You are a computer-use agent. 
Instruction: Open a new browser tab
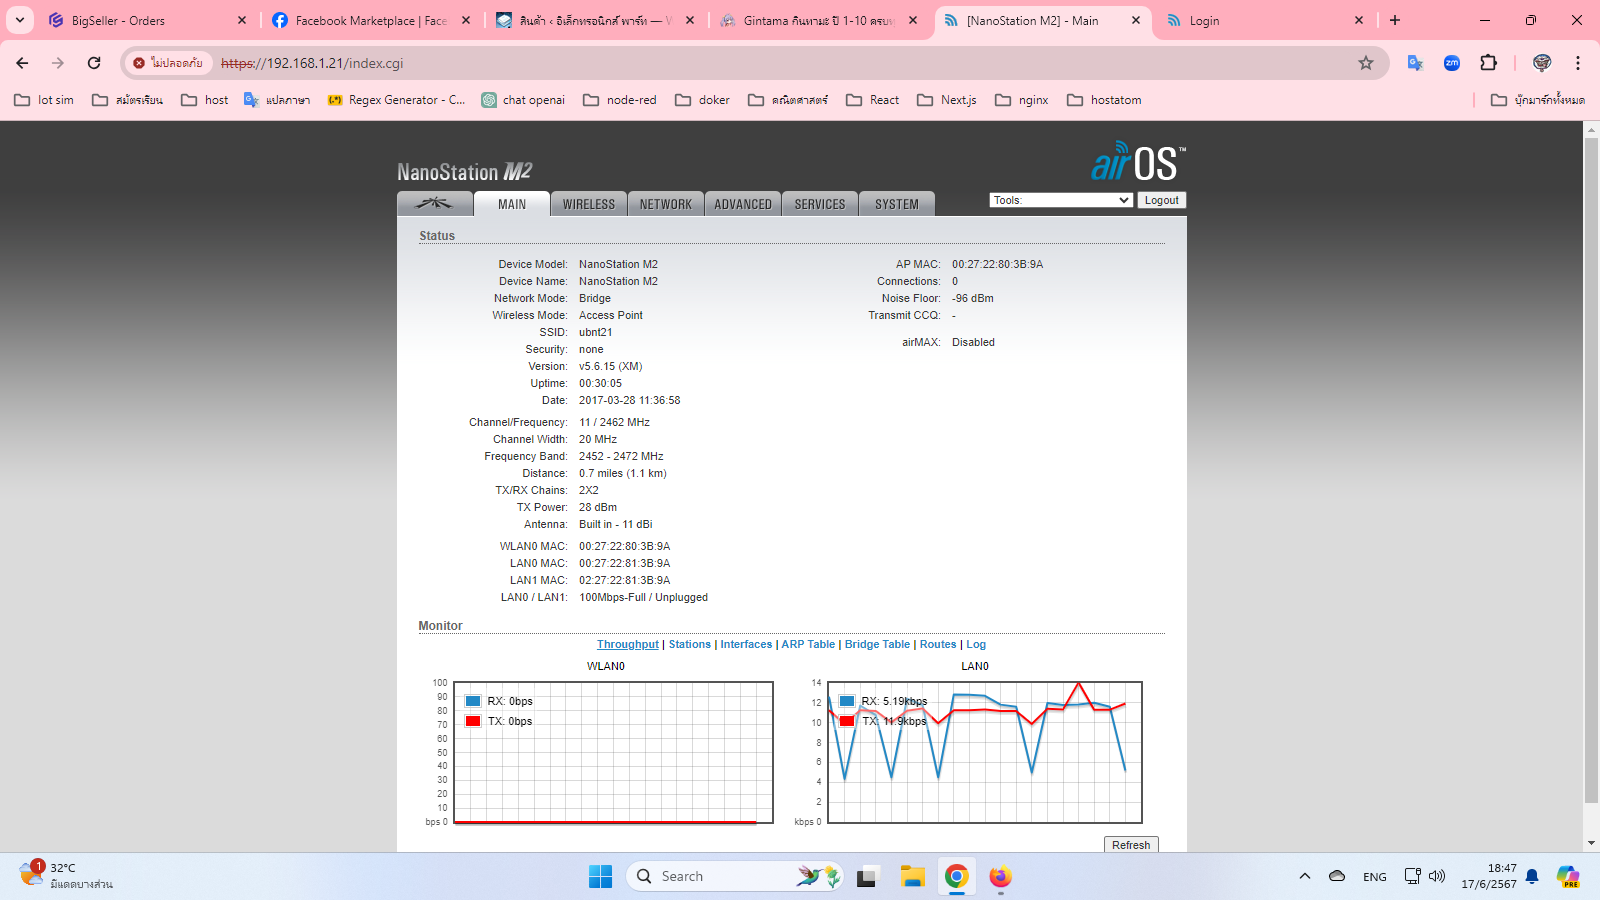click(1395, 20)
